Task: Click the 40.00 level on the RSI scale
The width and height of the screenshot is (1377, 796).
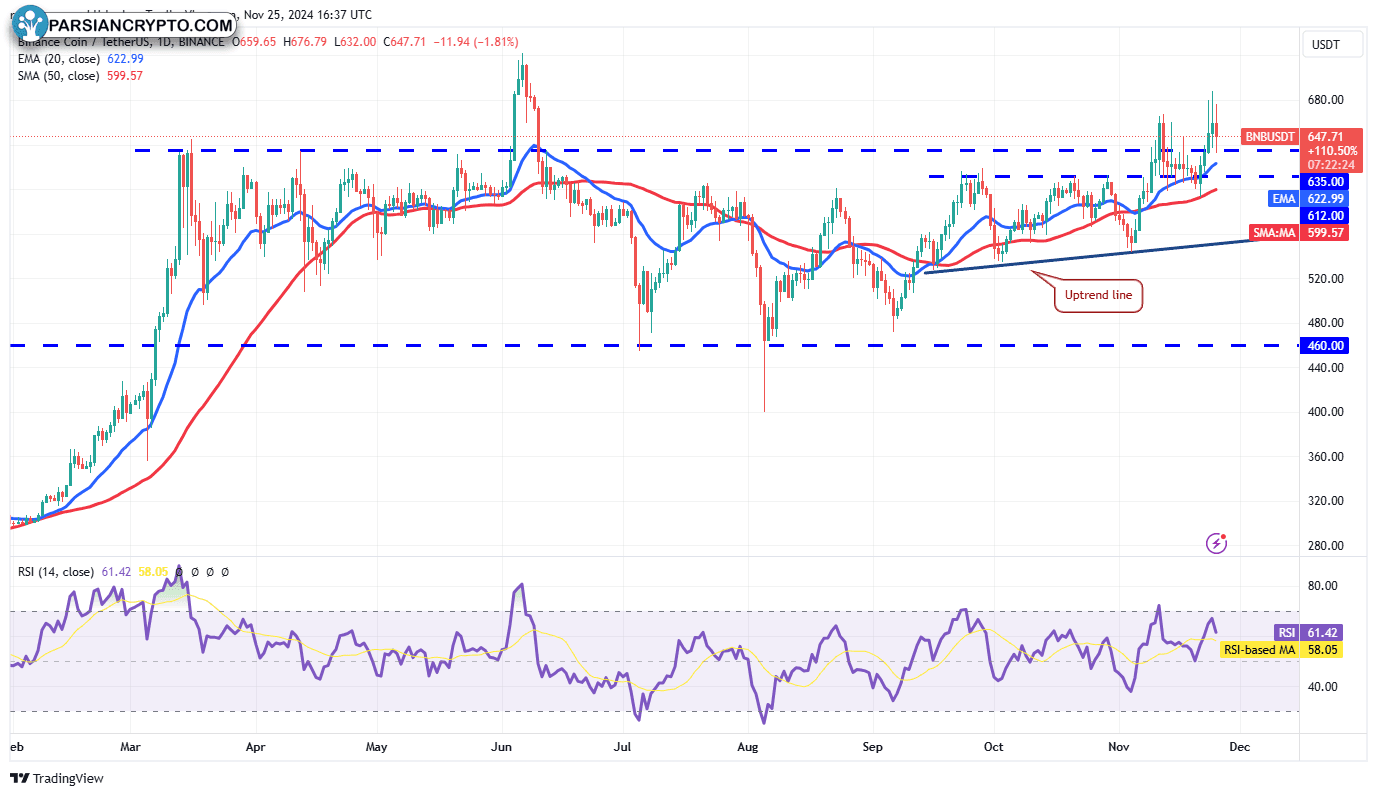Action: (x=1321, y=686)
